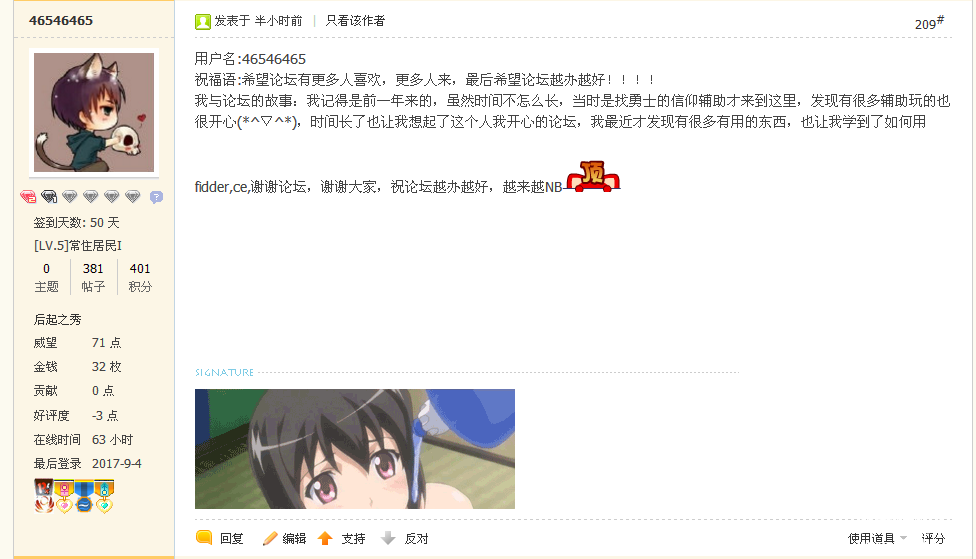Select 只看该作者 filter link
The image size is (976, 559).
coord(355,21)
